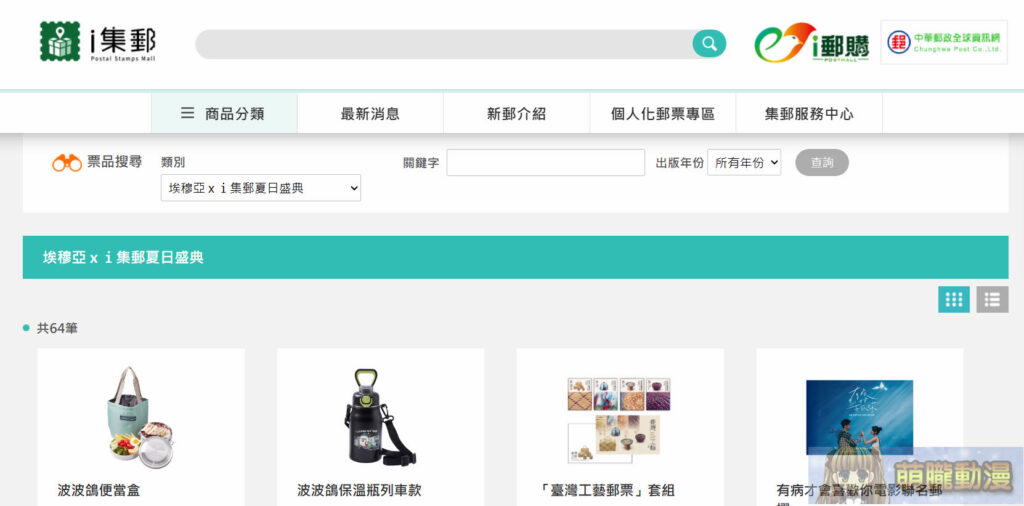1024x506 pixels.
Task: Open the 商品分類 hamburger menu
Action: 224,114
